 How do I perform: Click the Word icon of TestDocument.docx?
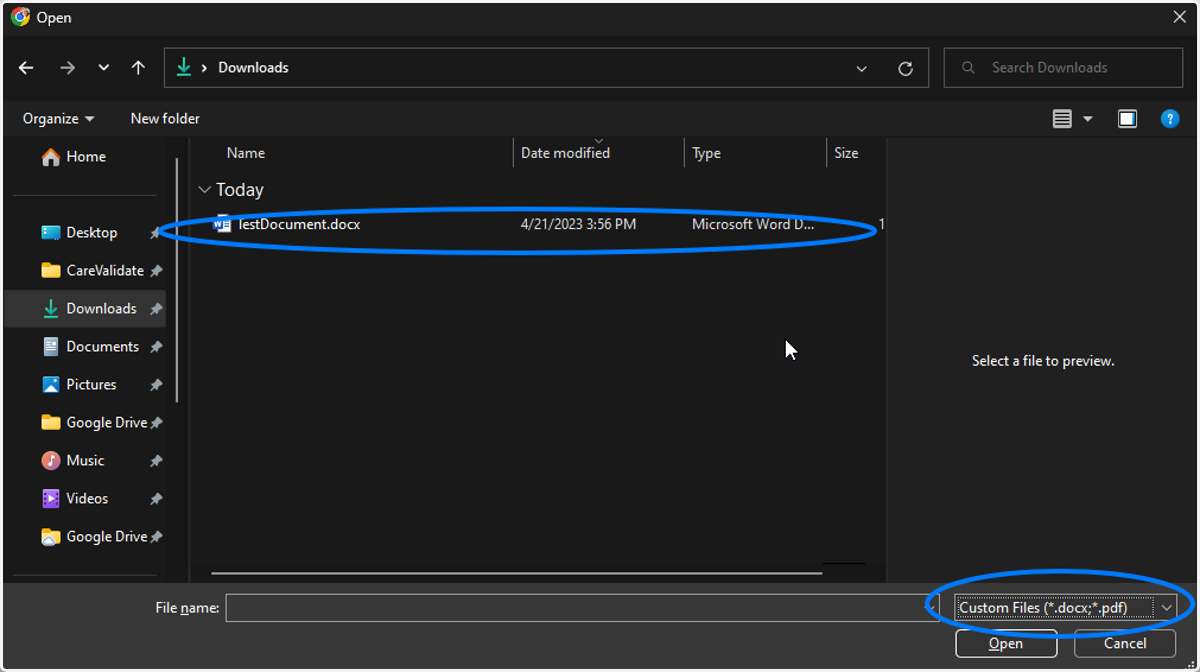pos(222,225)
